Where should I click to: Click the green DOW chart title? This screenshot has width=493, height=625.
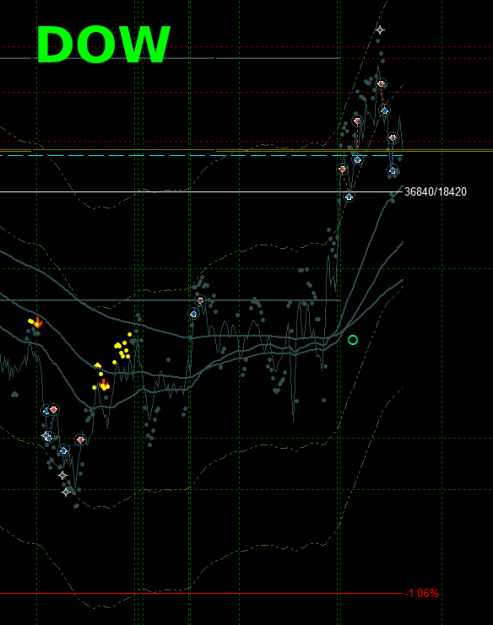[x=104, y=44]
